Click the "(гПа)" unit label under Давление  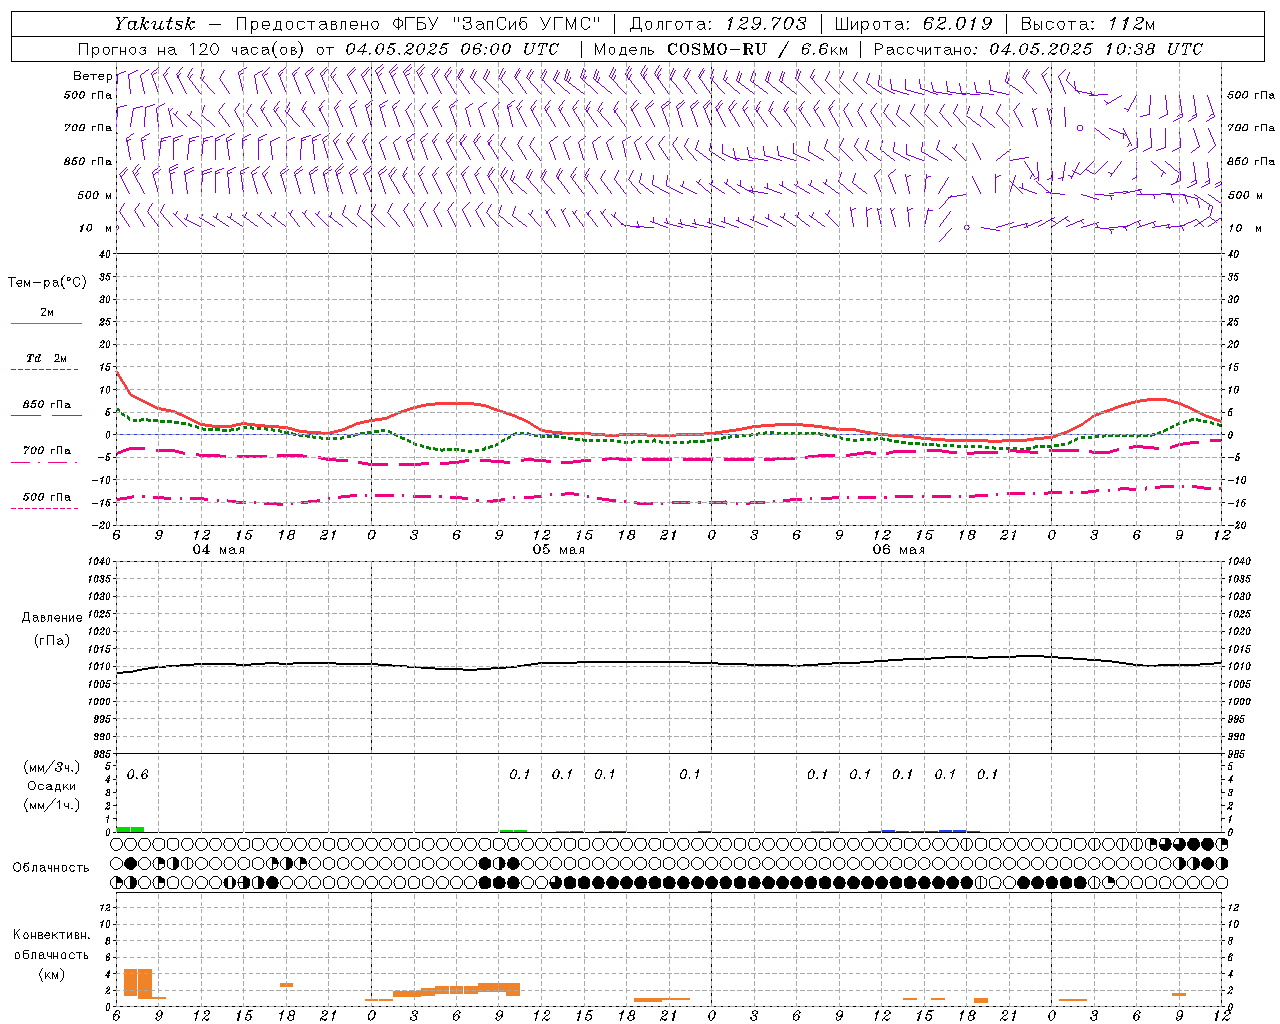(52, 641)
